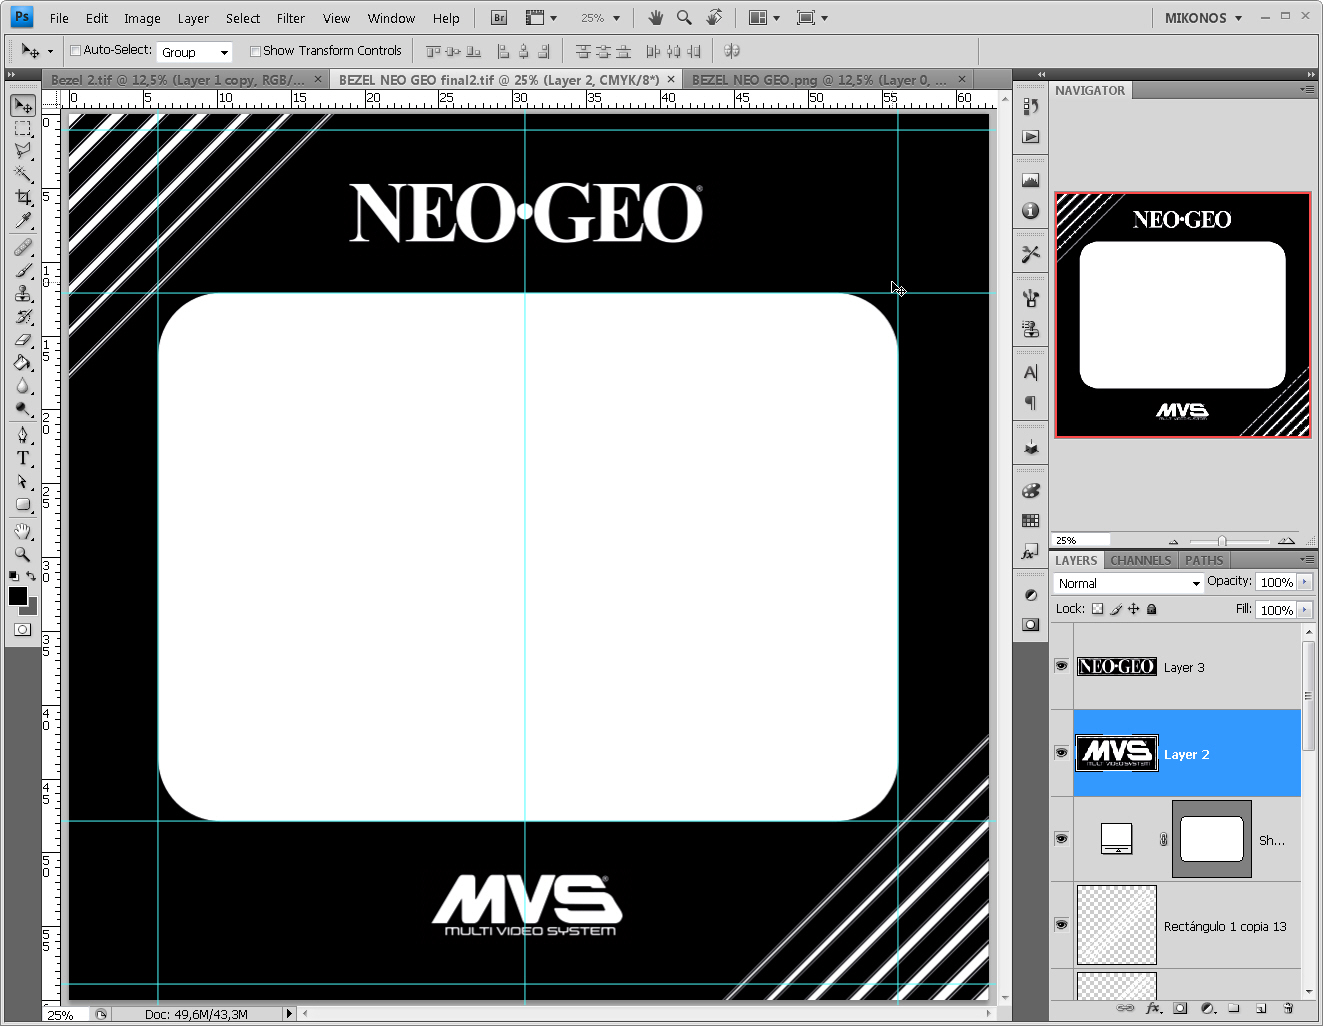Enable the Show Transform Controls checkbox

(256, 50)
